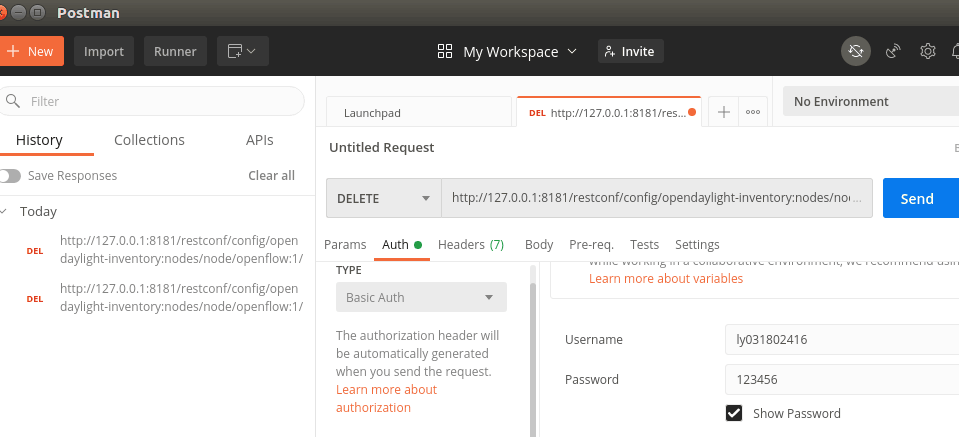Click the search icon in Filter box
The width and height of the screenshot is (959, 437).
click(x=14, y=101)
